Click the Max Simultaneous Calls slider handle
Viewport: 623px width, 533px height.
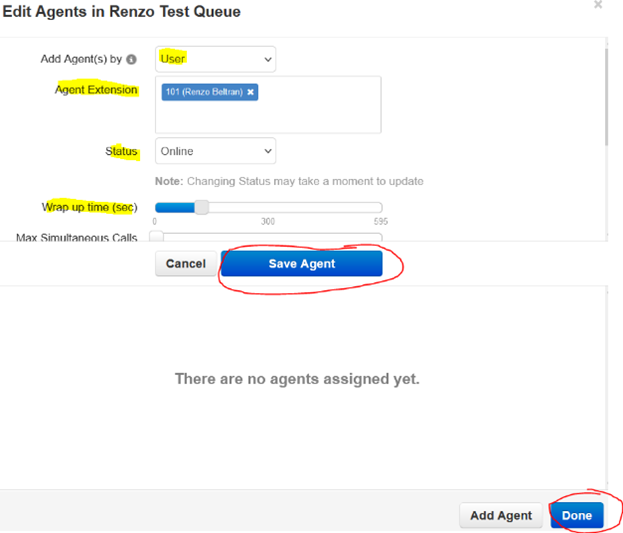click(157, 236)
